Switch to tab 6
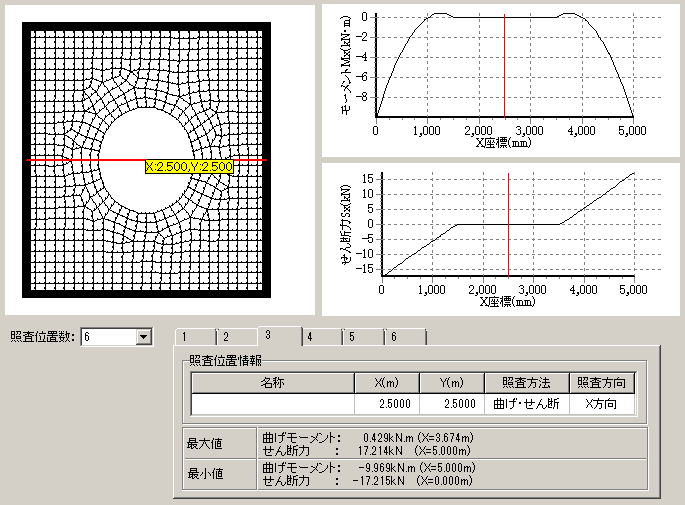Screen dimensions: 685x505 395,337
